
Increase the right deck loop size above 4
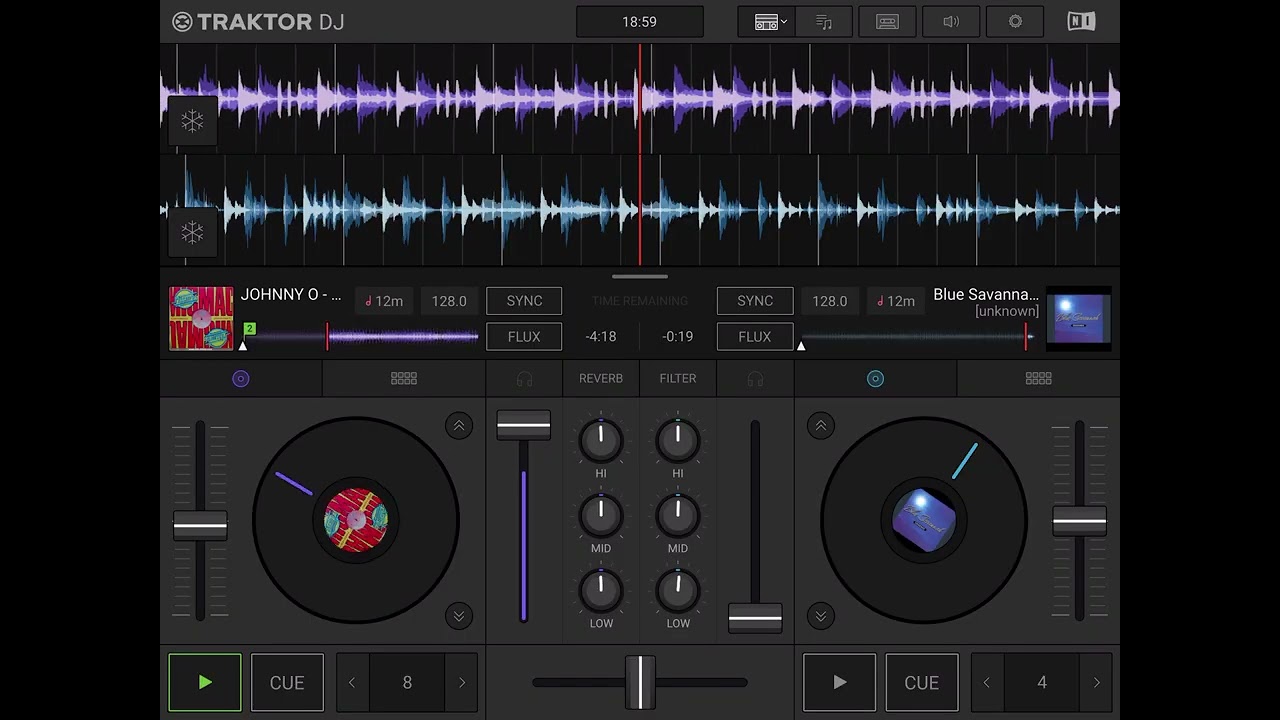pos(1097,682)
